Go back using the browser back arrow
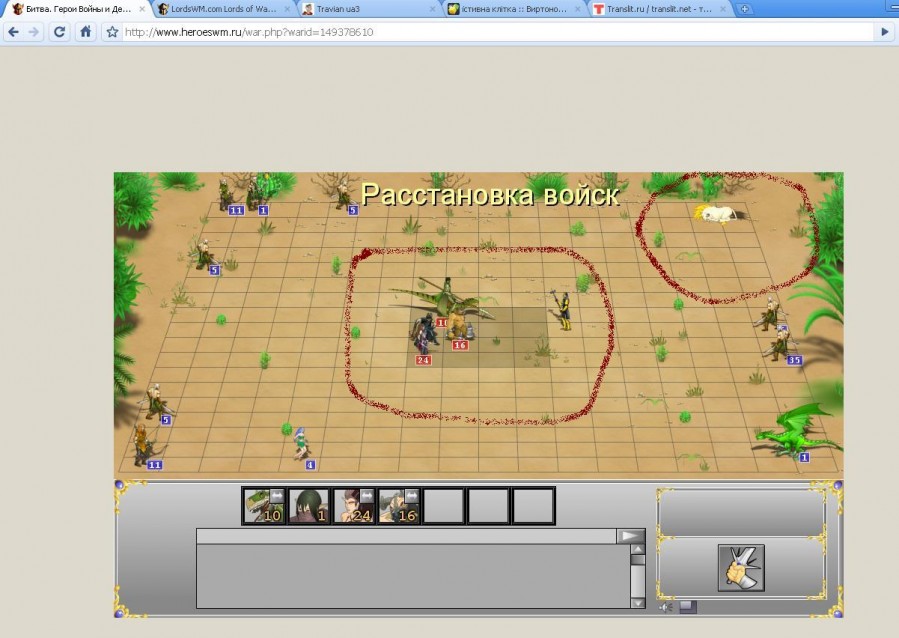 [x=14, y=32]
